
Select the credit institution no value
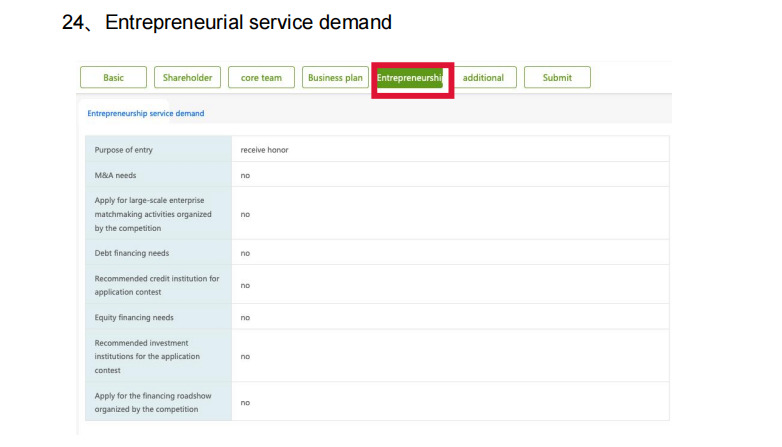pyautogui.click(x=245, y=285)
